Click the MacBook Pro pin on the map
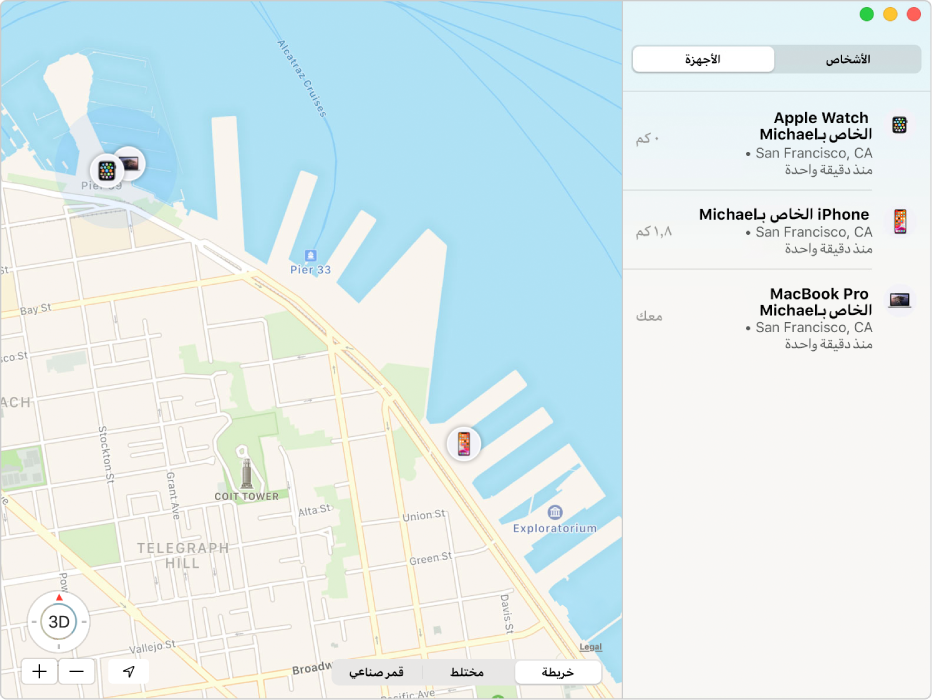The image size is (934, 700). [x=130, y=163]
